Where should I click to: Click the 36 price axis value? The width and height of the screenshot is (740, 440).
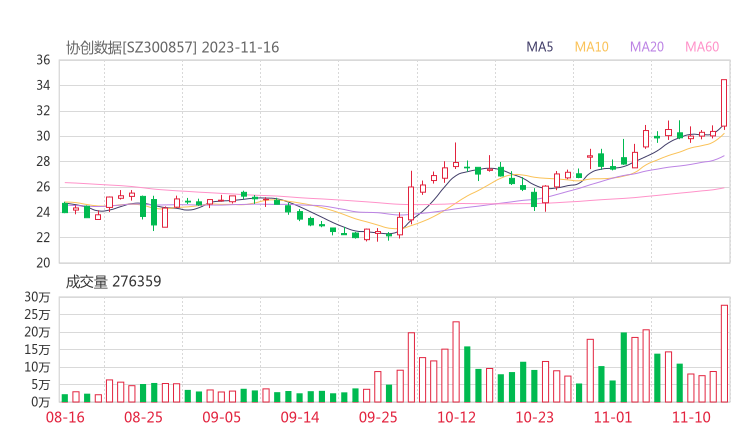[43, 60]
